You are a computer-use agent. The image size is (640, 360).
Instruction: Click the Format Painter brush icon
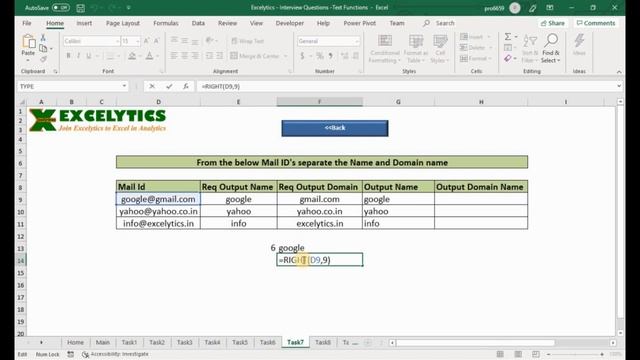43,59
